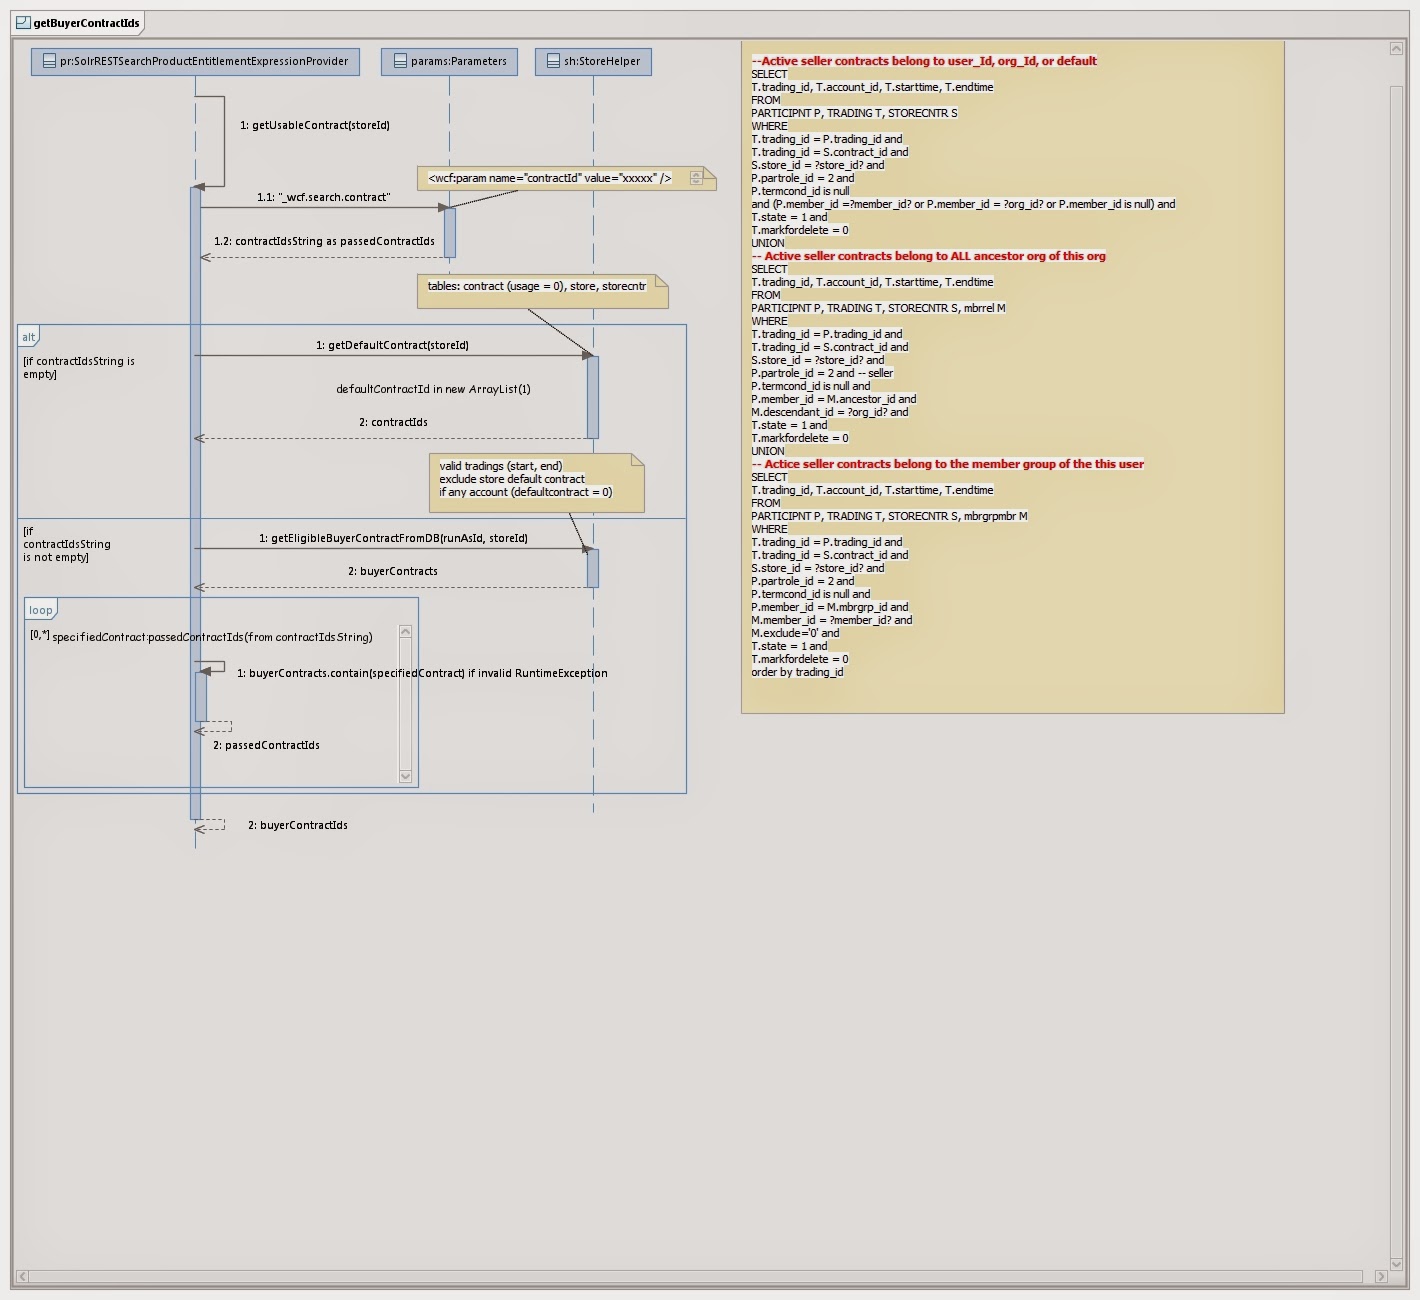Click the folded corner of the tables:contract note
This screenshot has width=1420, height=1300.
tap(660, 281)
